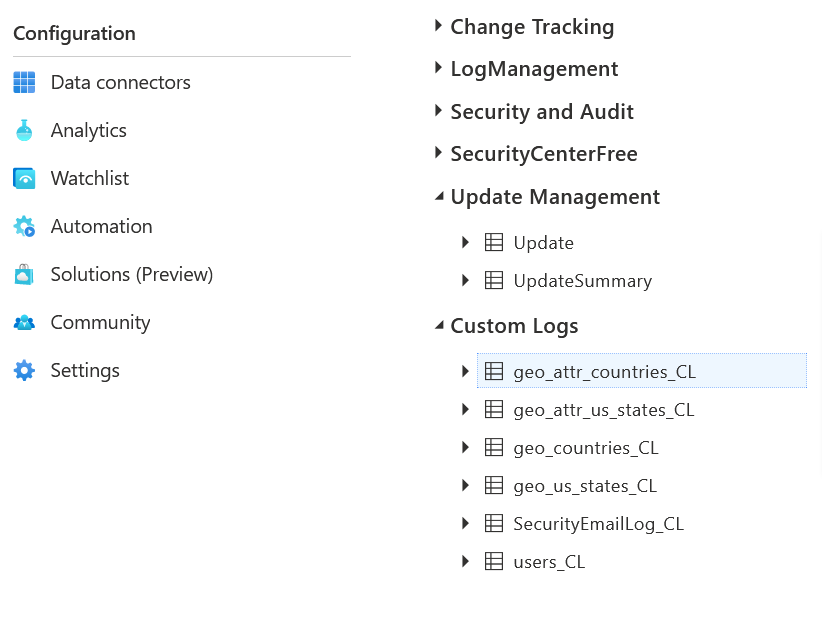
Task: Select the geo_us_states_CL table
Action: (585, 486)
